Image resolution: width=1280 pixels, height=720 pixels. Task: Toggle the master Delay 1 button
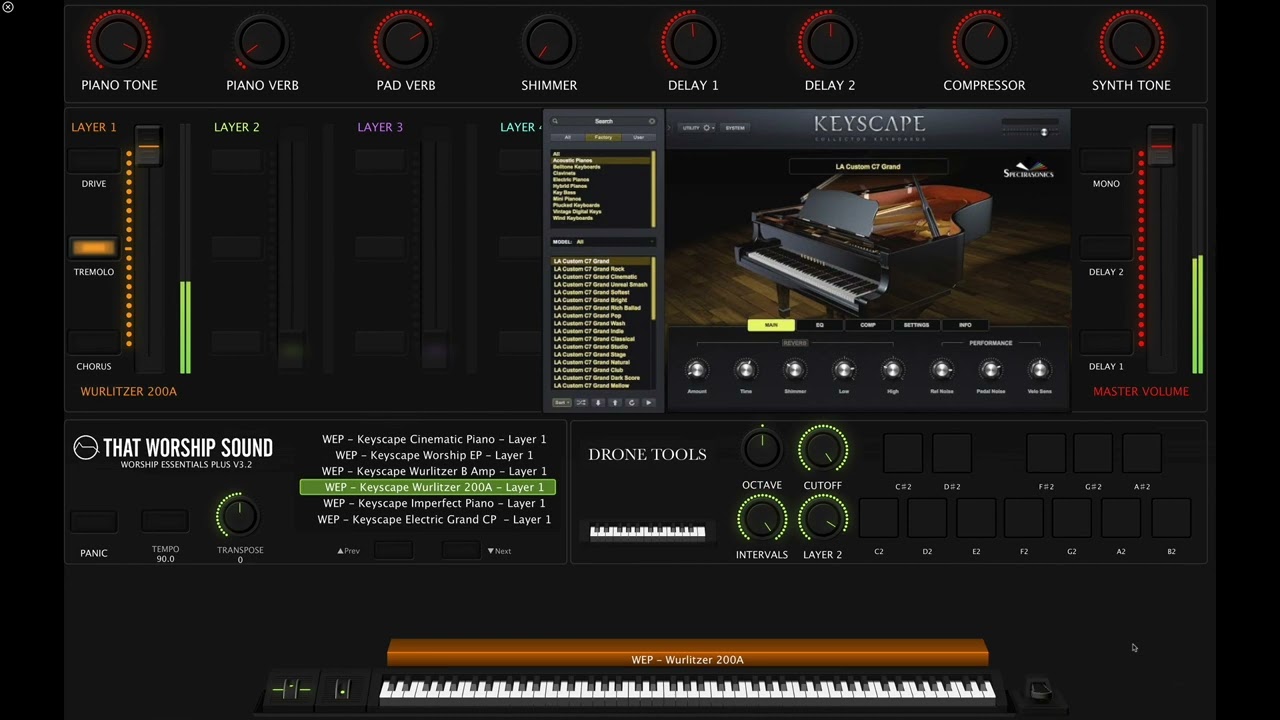click(x=1106, y=342)
